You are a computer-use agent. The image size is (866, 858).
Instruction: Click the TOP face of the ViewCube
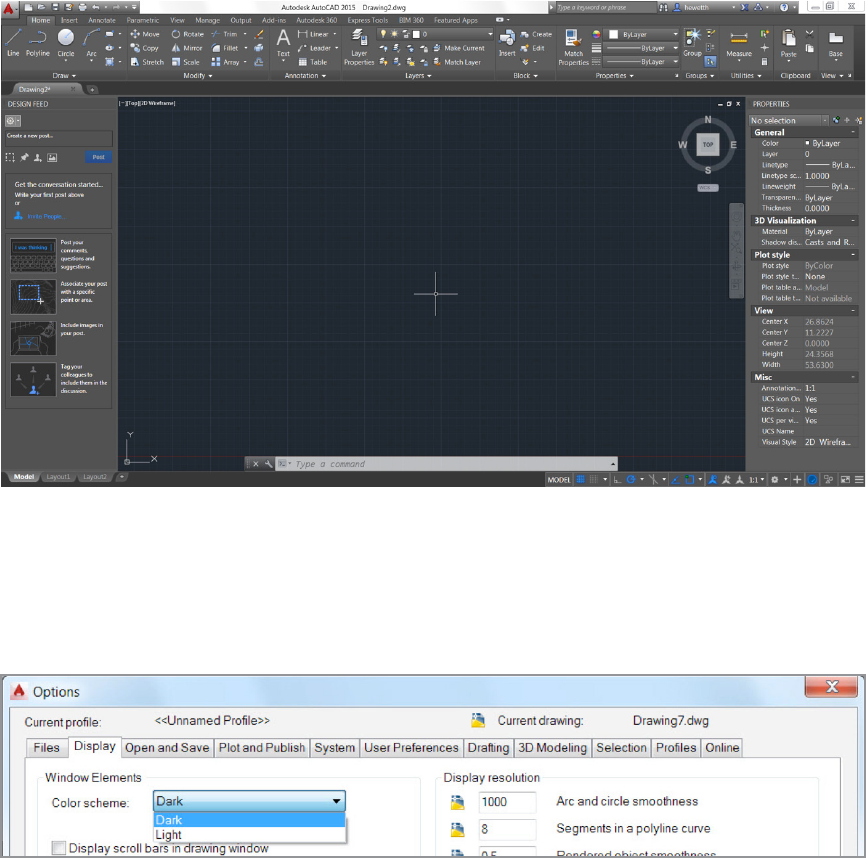(x=707, y=145)
